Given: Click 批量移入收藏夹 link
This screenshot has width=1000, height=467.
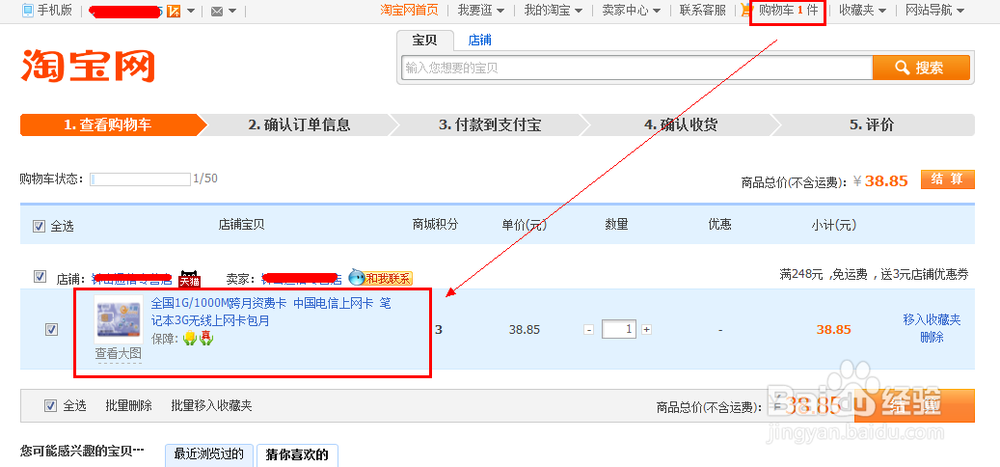Looking at the screenshot, I should [212, 405].
